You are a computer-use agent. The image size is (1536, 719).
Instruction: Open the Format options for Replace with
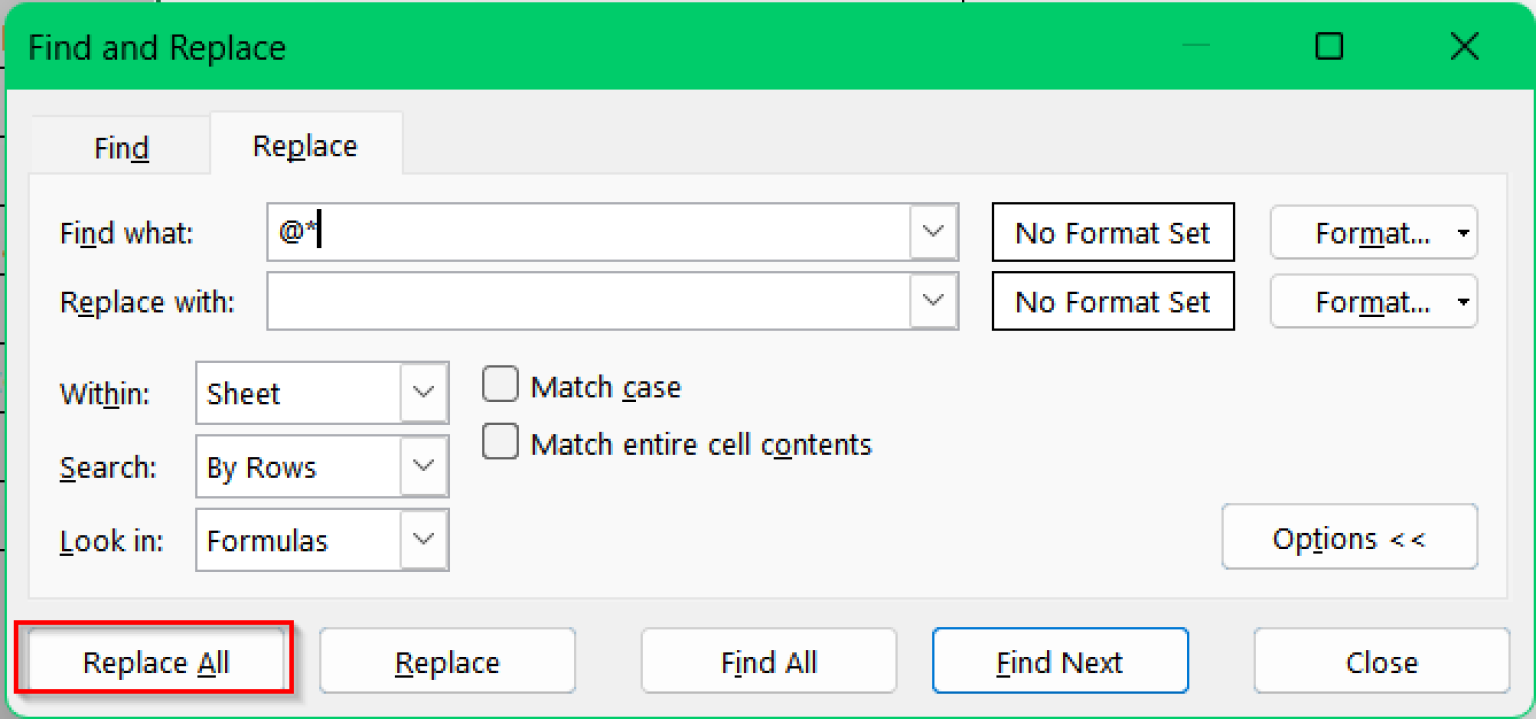1373,301
